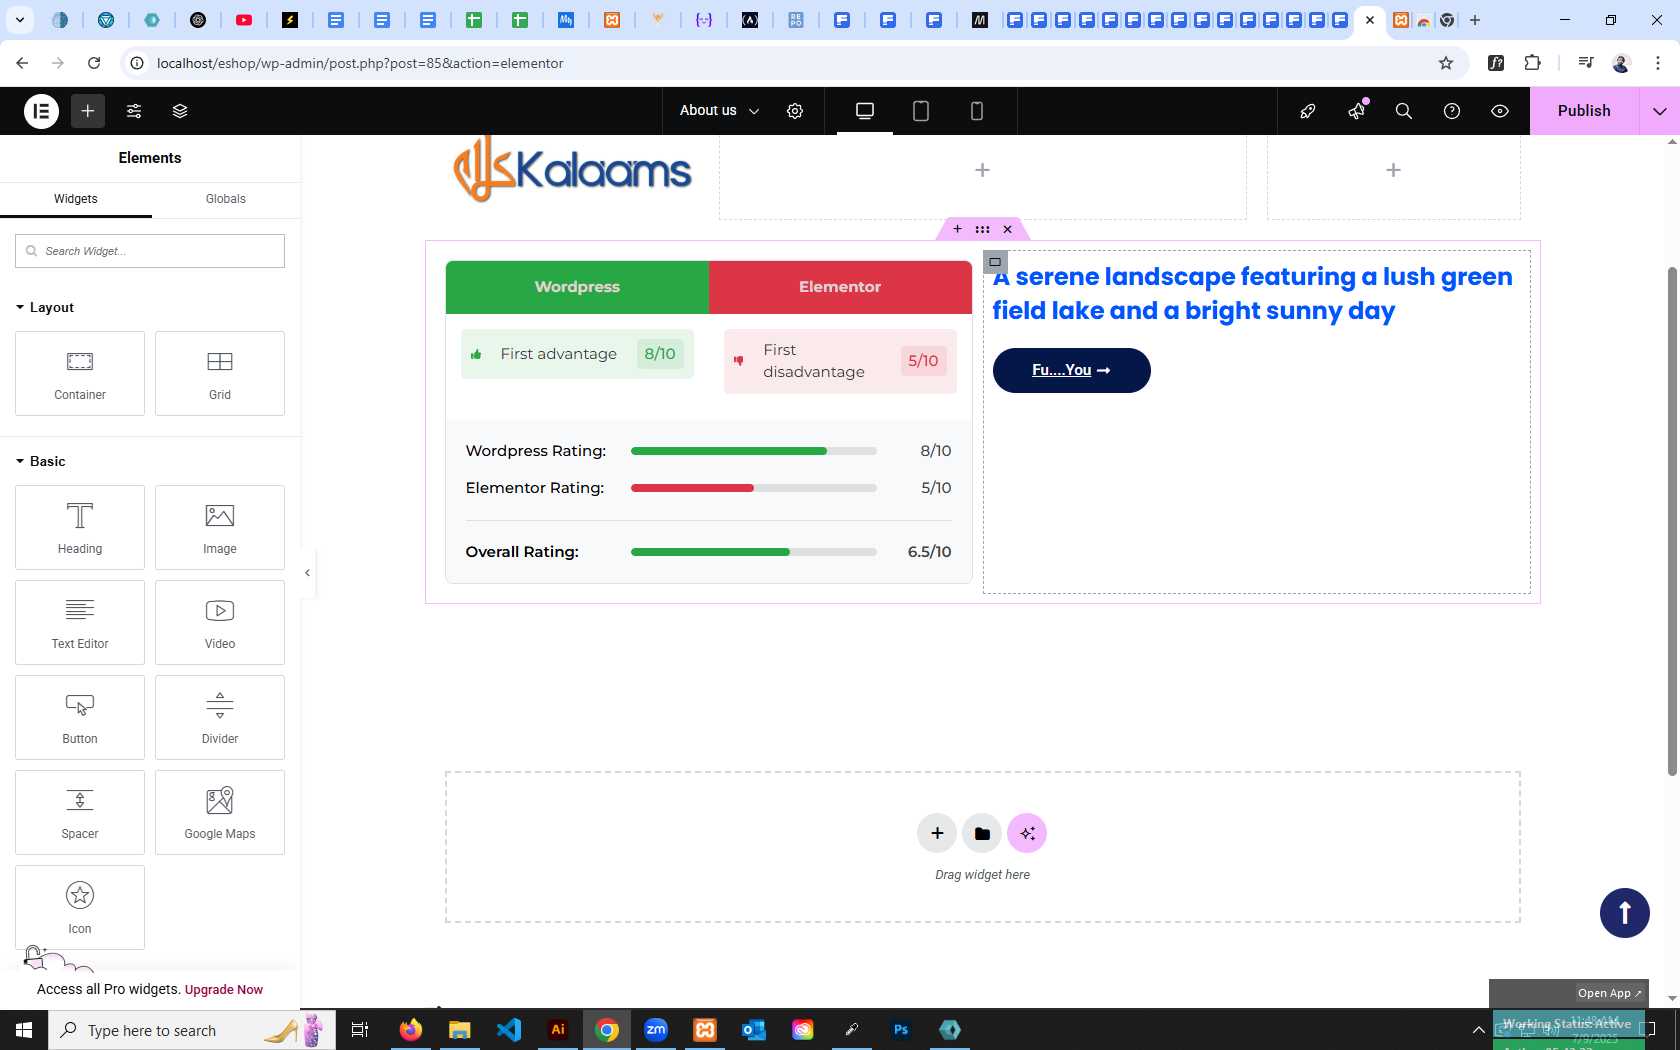Expand the Publish options arrow
Viewport: 1680px width, 1050px height.
(x=1660, y=111)
